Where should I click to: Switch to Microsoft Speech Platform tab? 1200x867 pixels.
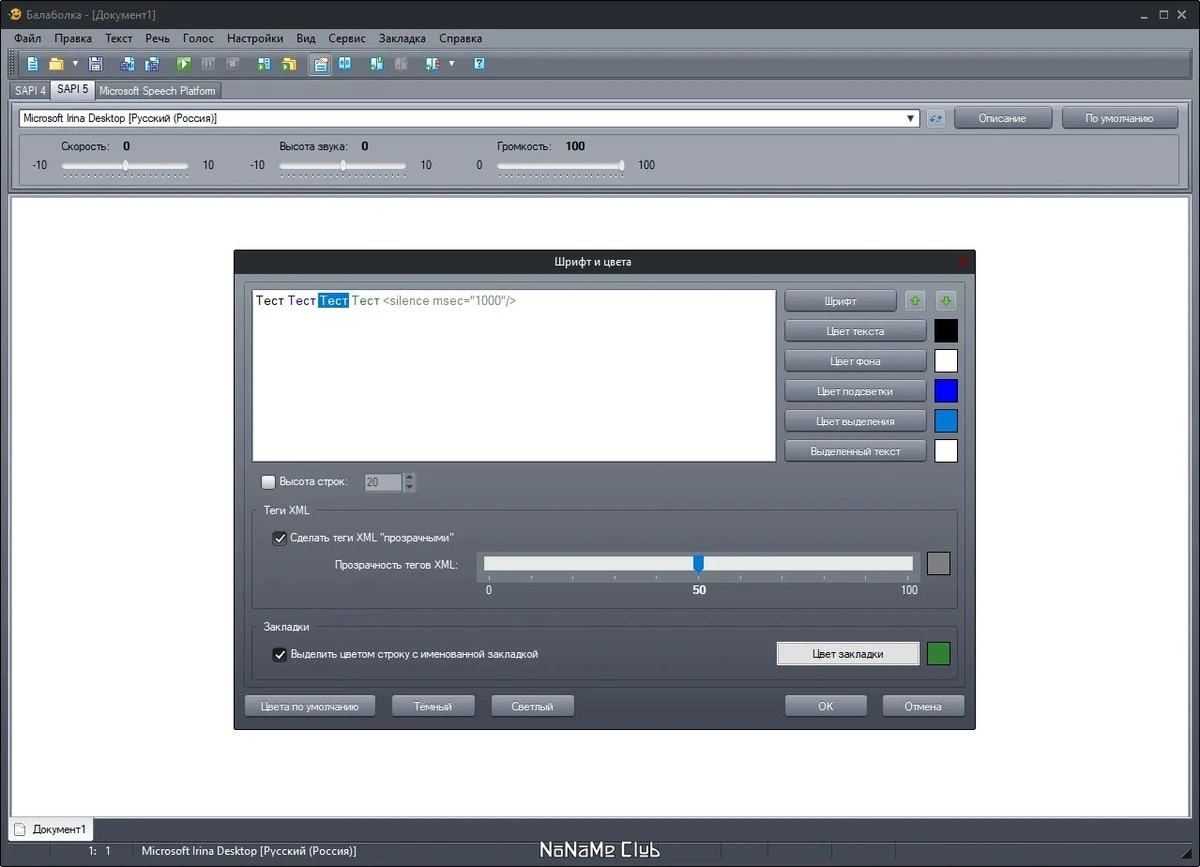tap(157, 90)
